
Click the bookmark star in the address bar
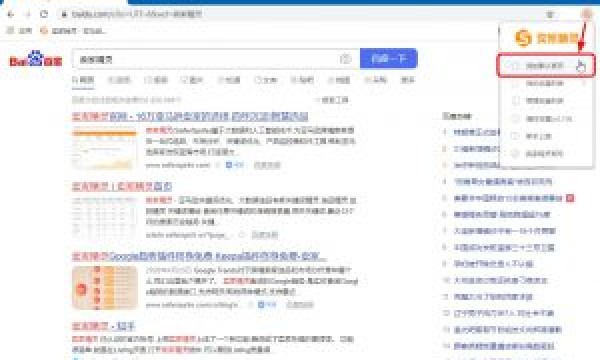pyautogui.click(x=550, y=15)
